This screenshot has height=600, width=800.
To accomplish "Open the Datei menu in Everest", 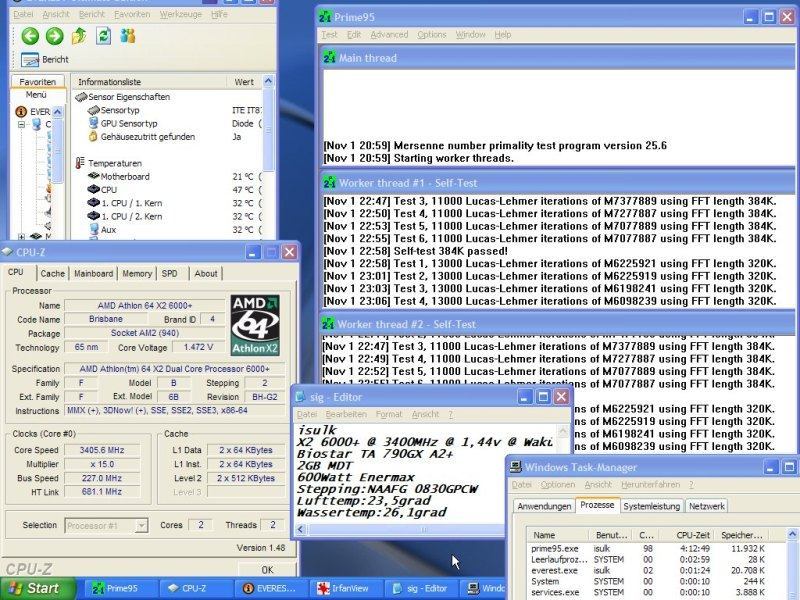I will (23, 14).
